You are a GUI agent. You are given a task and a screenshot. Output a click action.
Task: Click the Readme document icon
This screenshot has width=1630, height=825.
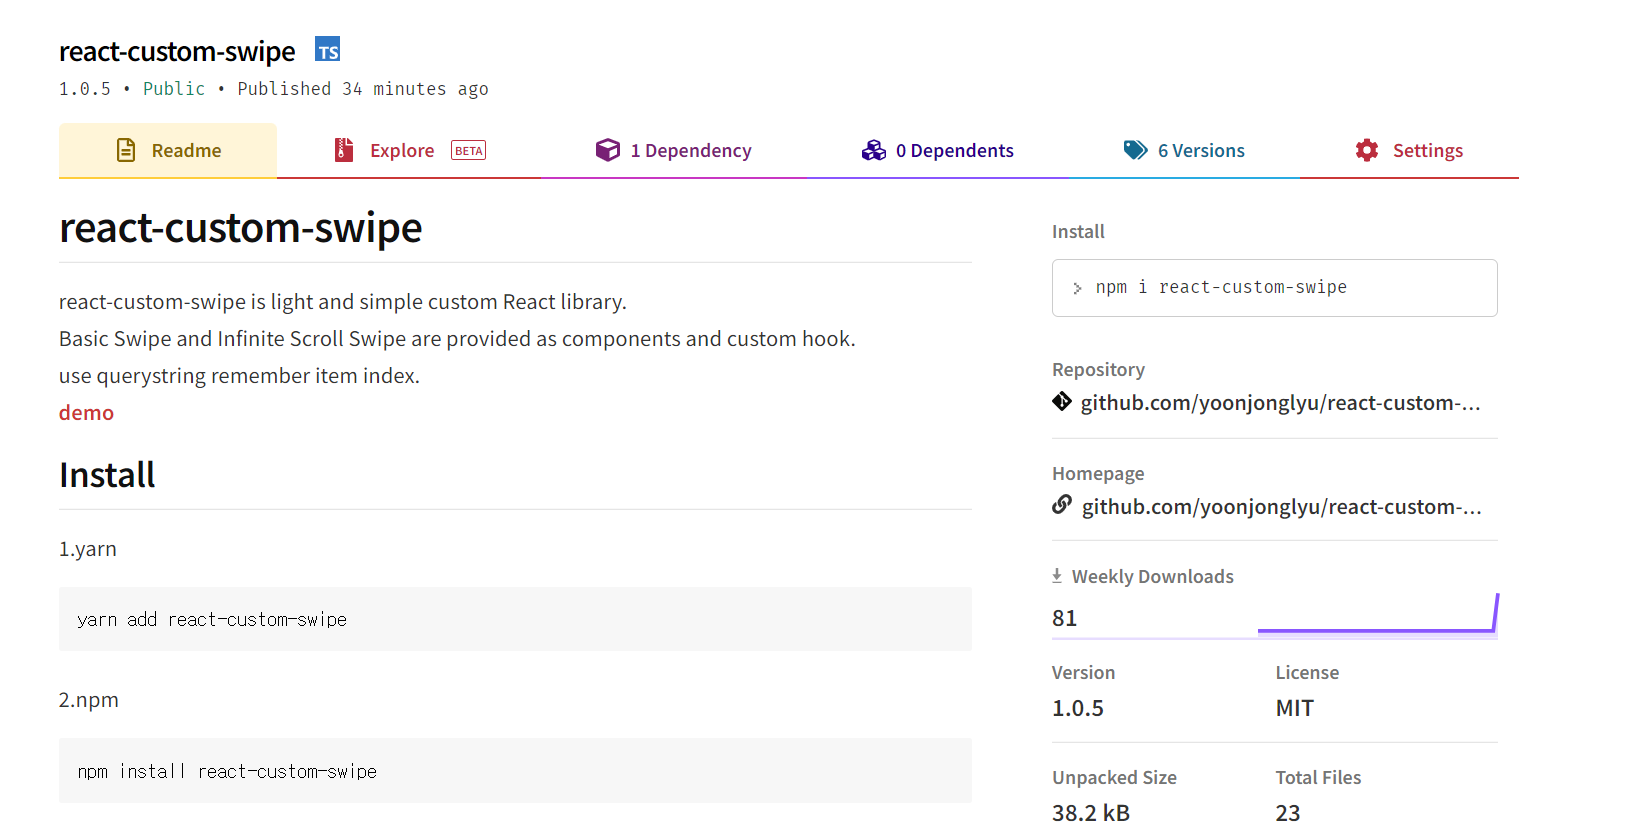point(126,150)
